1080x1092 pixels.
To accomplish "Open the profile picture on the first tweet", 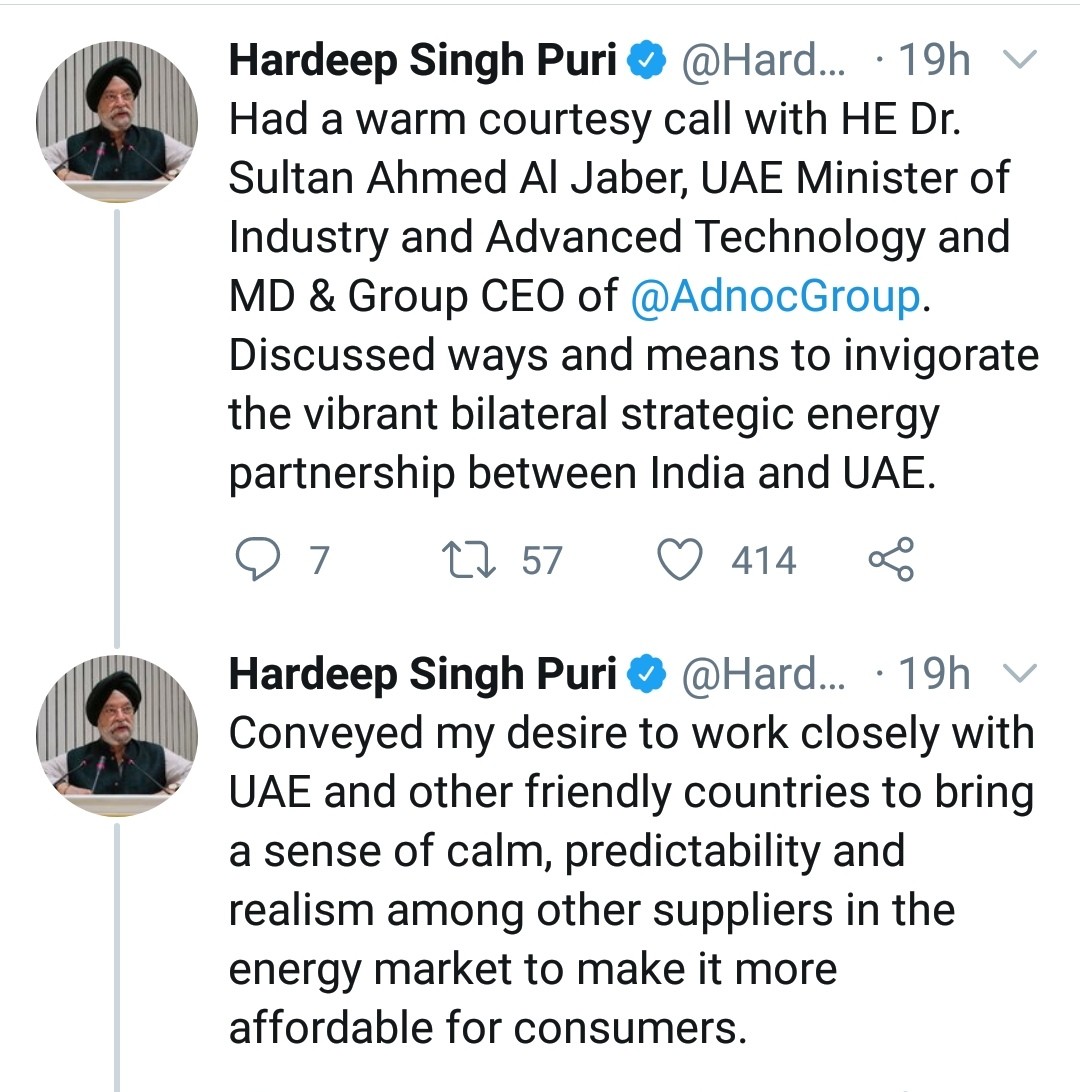I will (x=117, y=121).
